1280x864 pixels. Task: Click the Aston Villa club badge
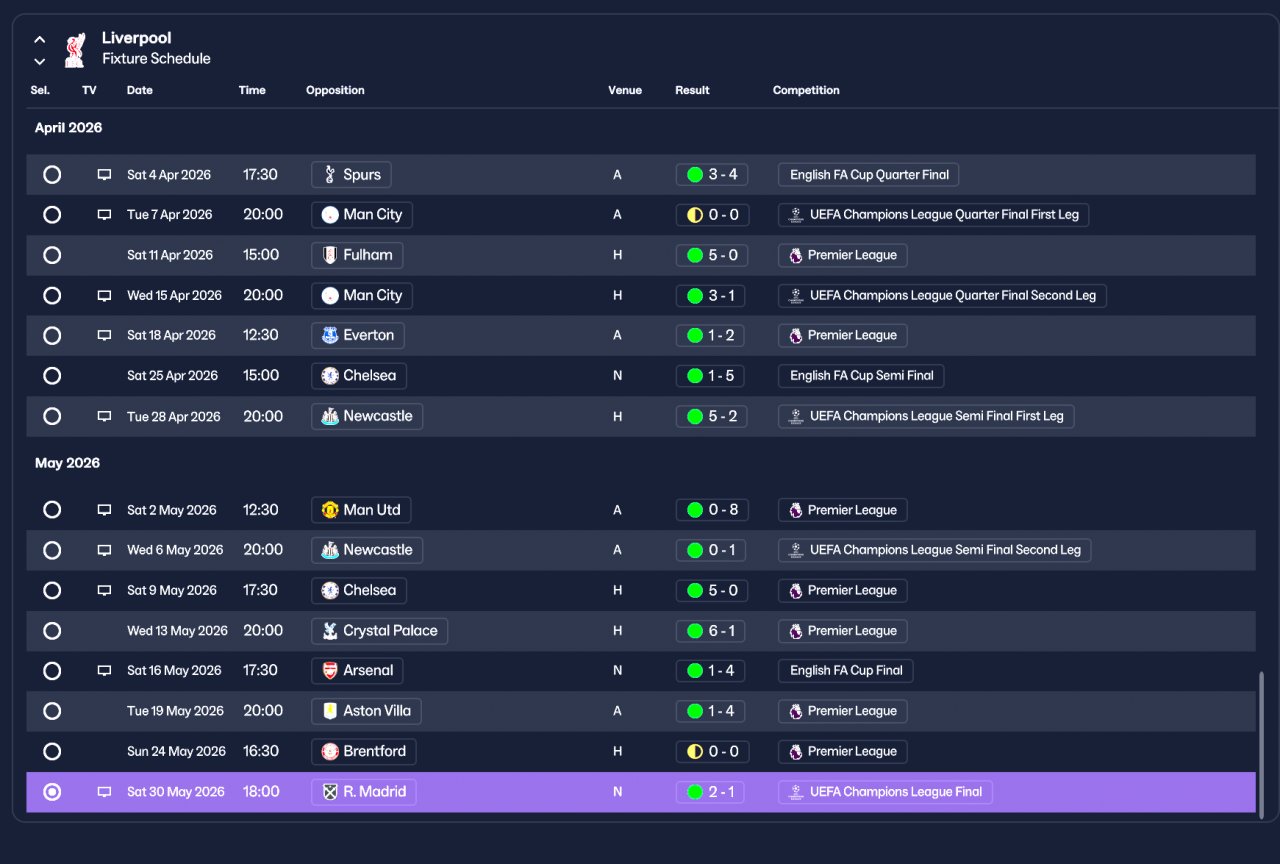[x=330, y=711]
